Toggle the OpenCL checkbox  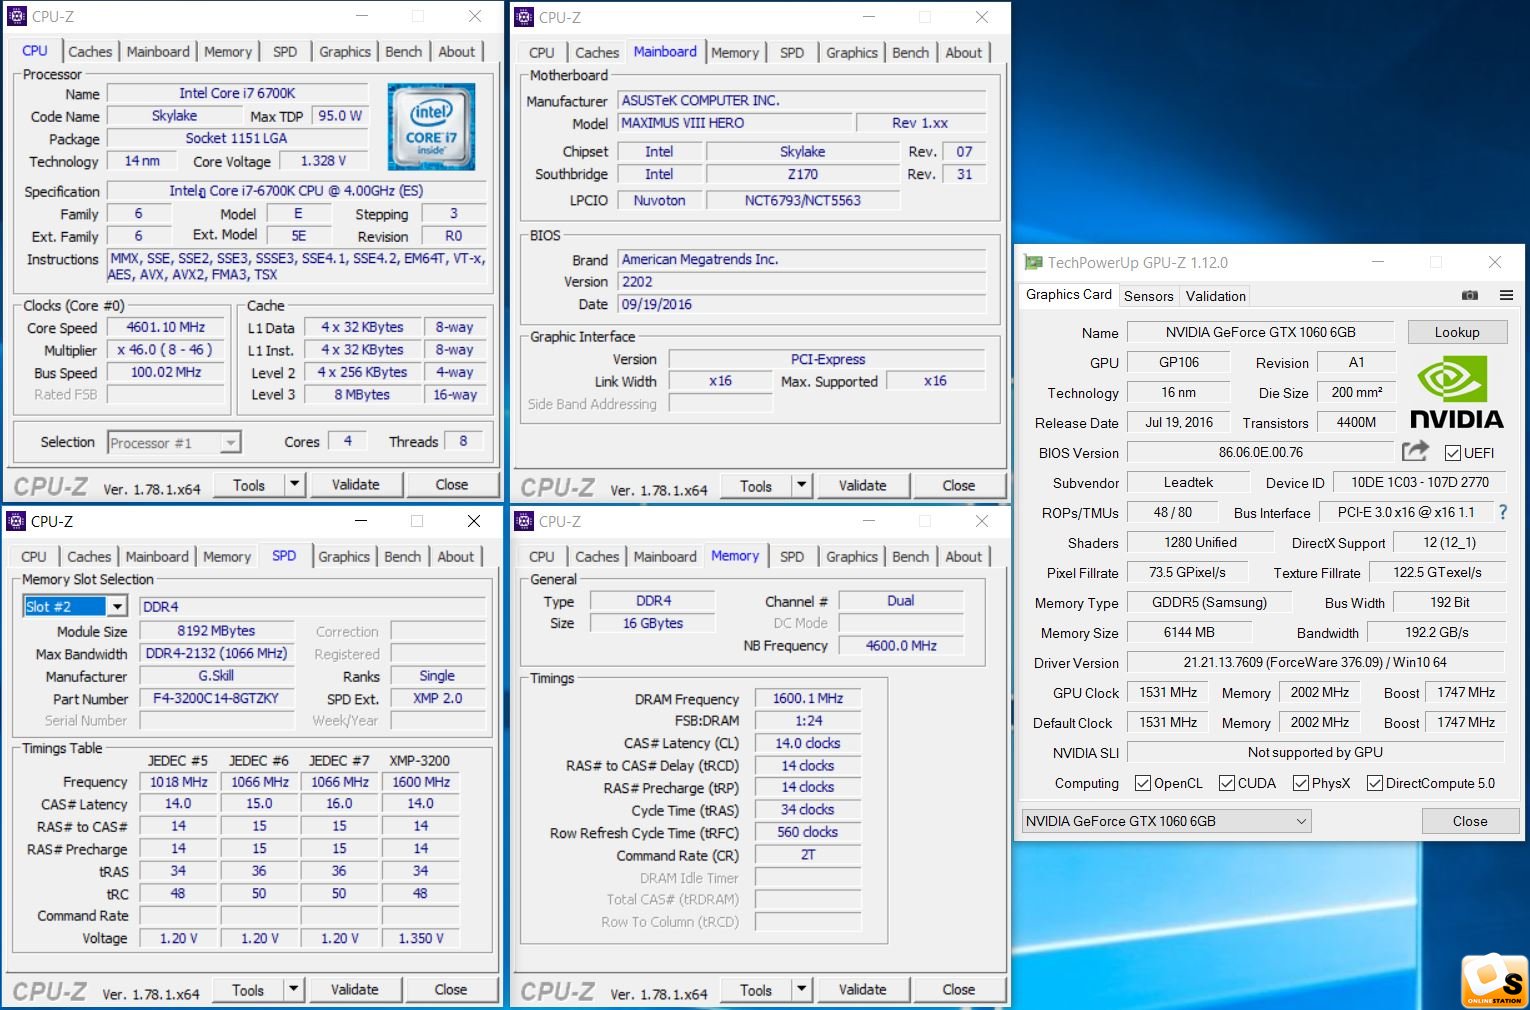[1143, 783]
